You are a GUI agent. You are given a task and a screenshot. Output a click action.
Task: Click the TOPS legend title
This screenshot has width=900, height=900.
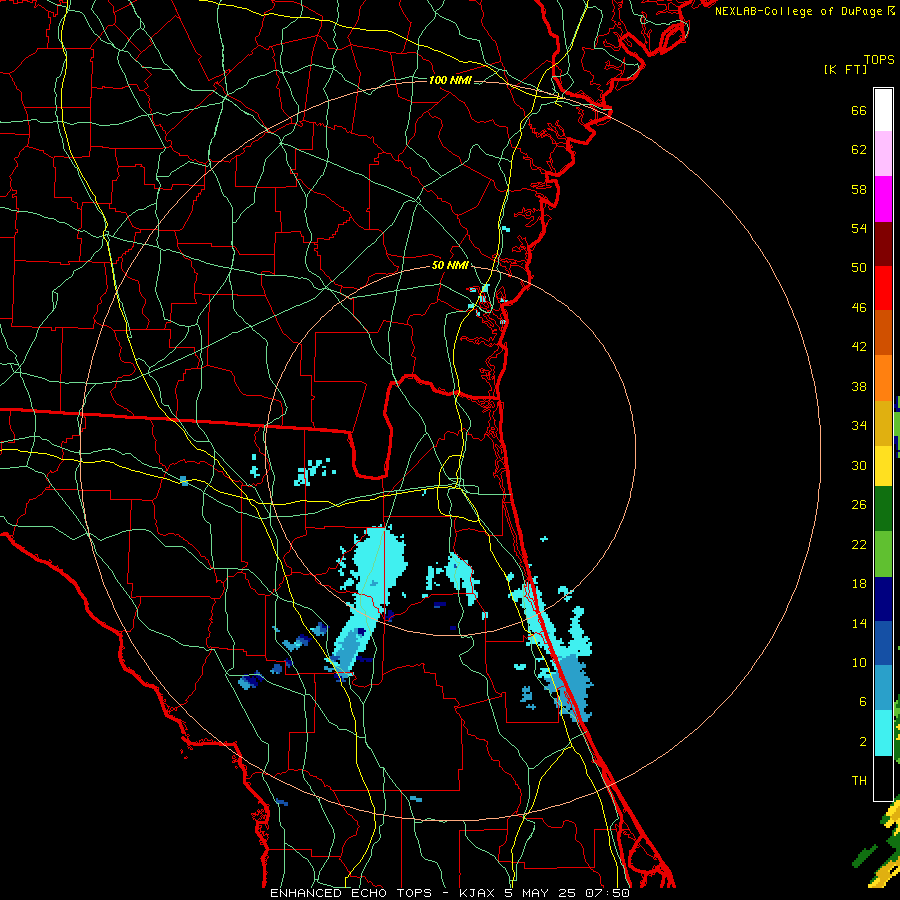tap(879, 59)
